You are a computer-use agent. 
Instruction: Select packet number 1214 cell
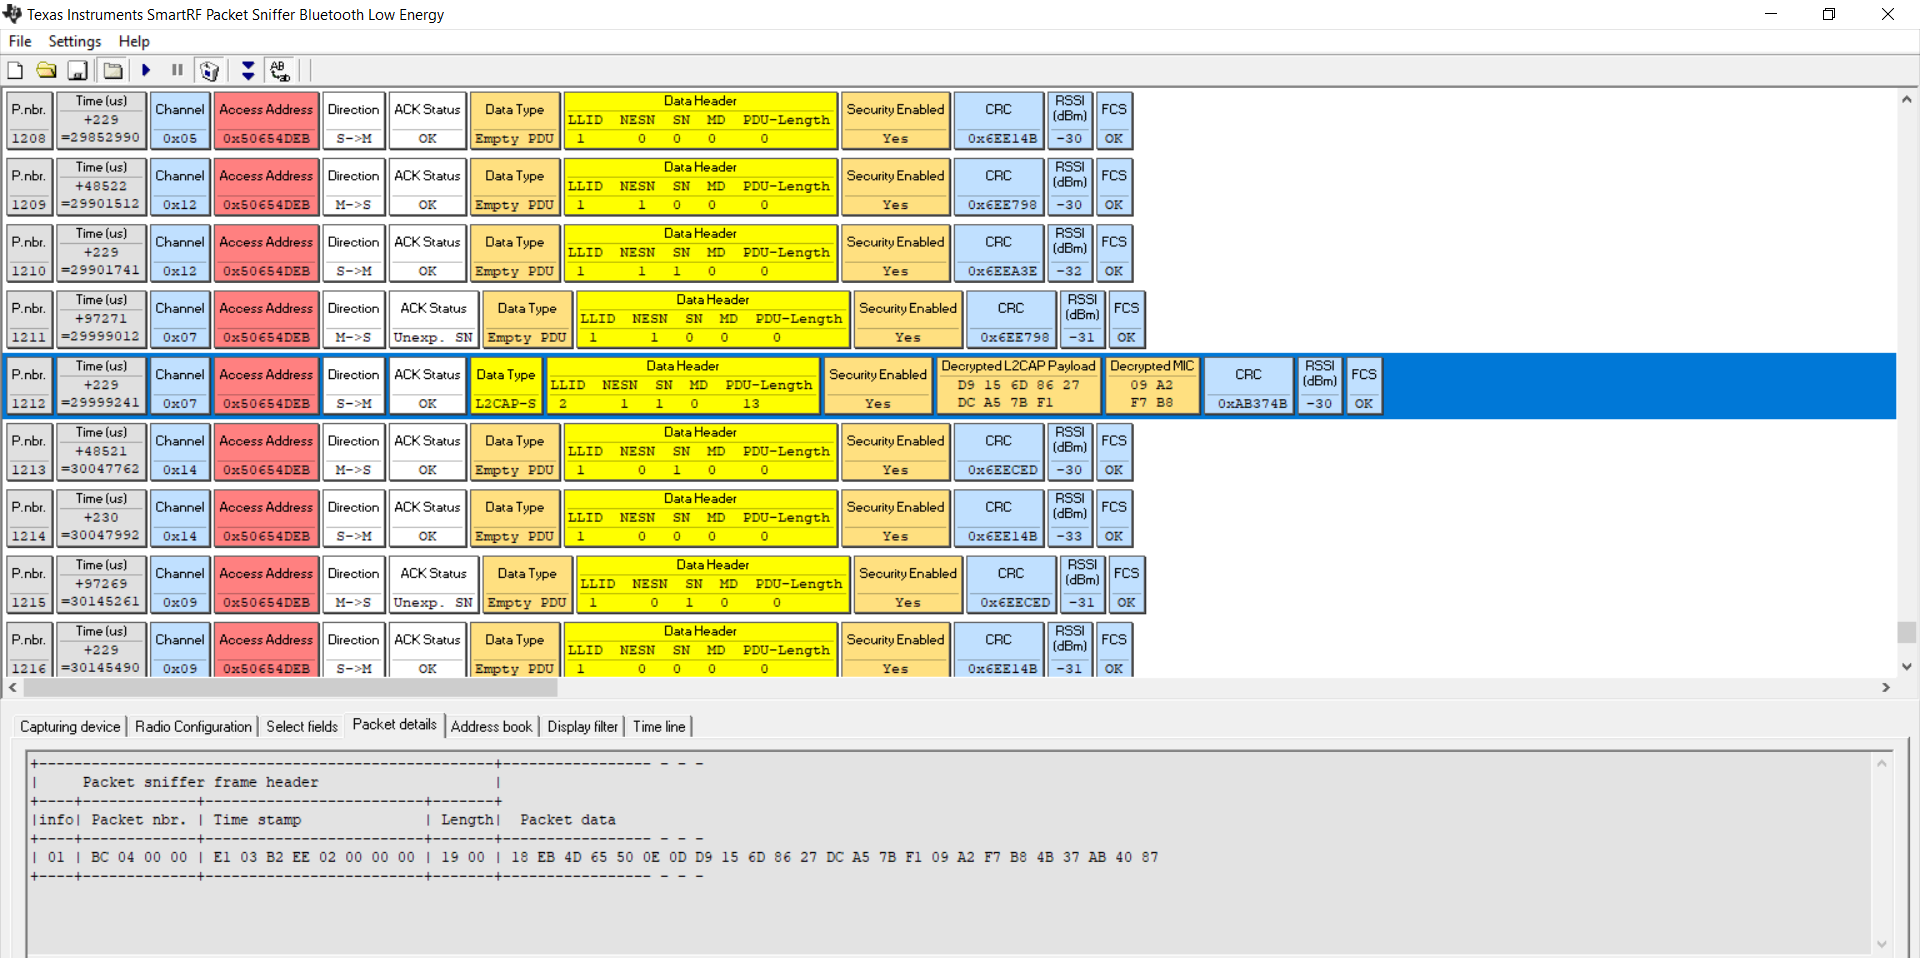29,518
